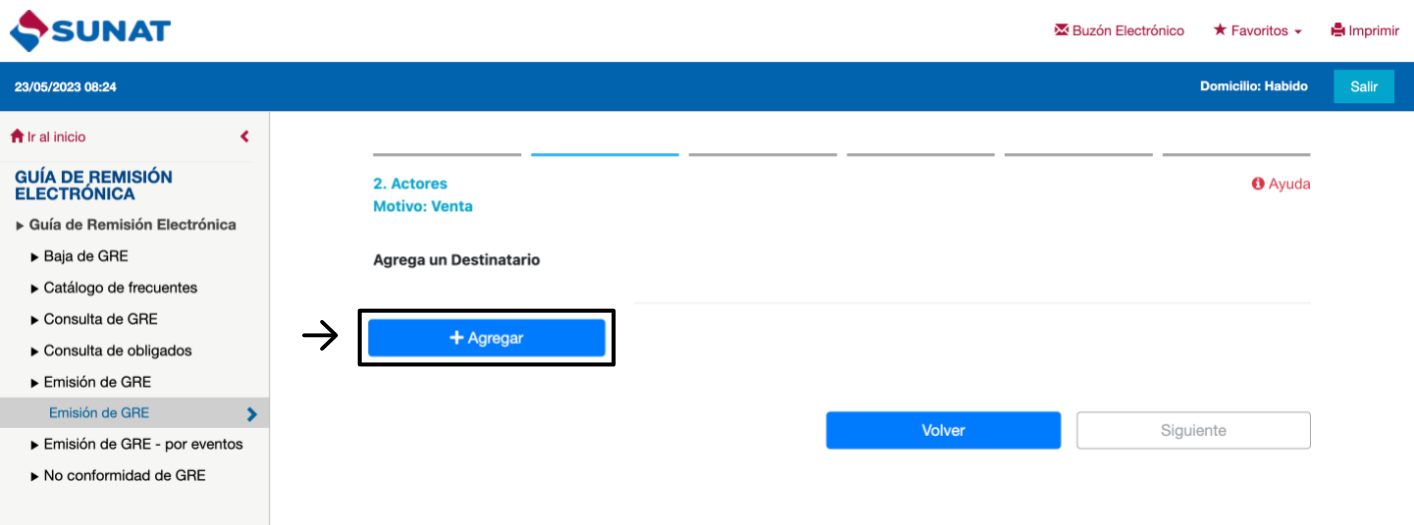
Task: Click the Ayuda info icon
Action: (1258, 184)
